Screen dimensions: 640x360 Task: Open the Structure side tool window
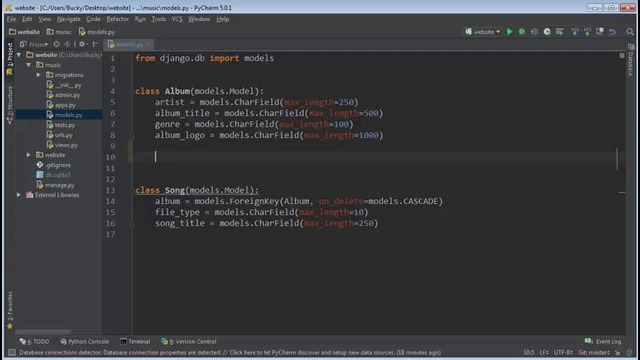point(10,105)
